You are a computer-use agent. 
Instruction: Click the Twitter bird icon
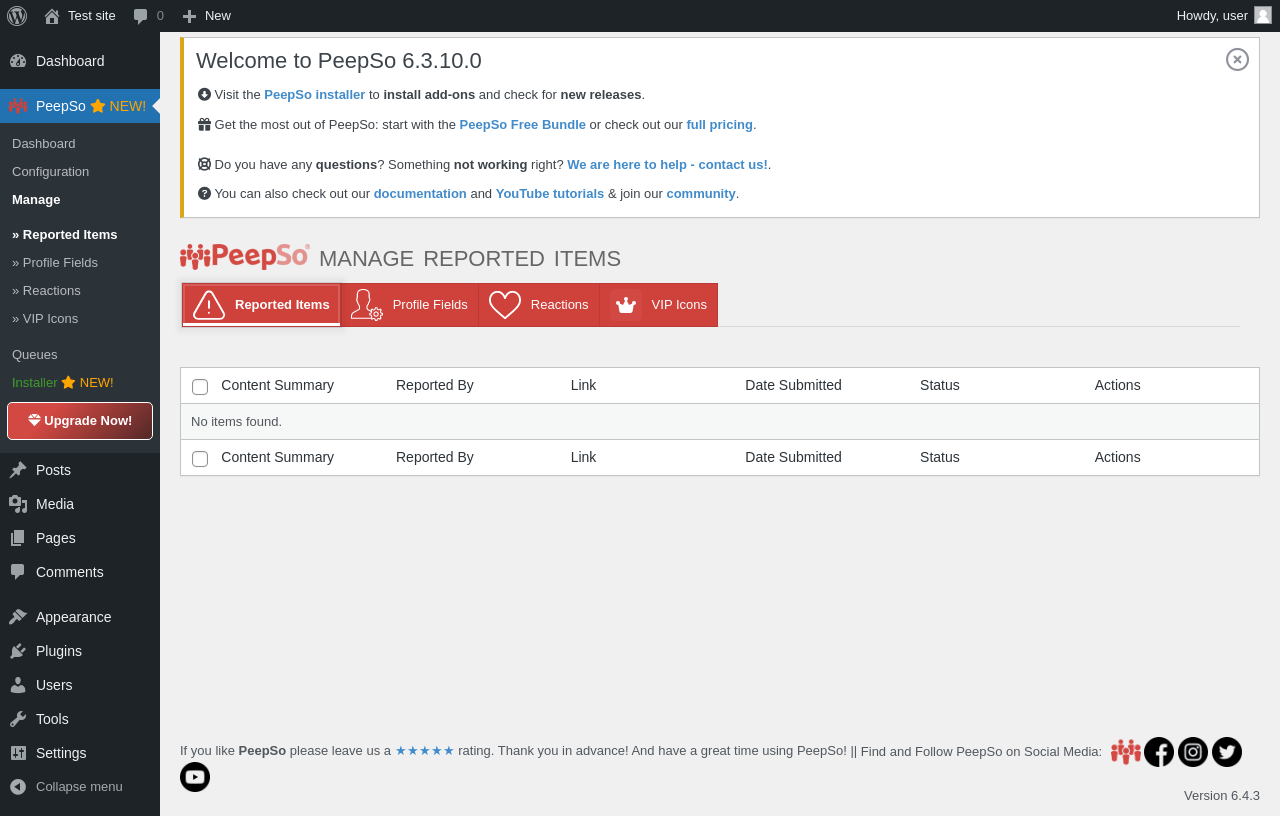1227,752
